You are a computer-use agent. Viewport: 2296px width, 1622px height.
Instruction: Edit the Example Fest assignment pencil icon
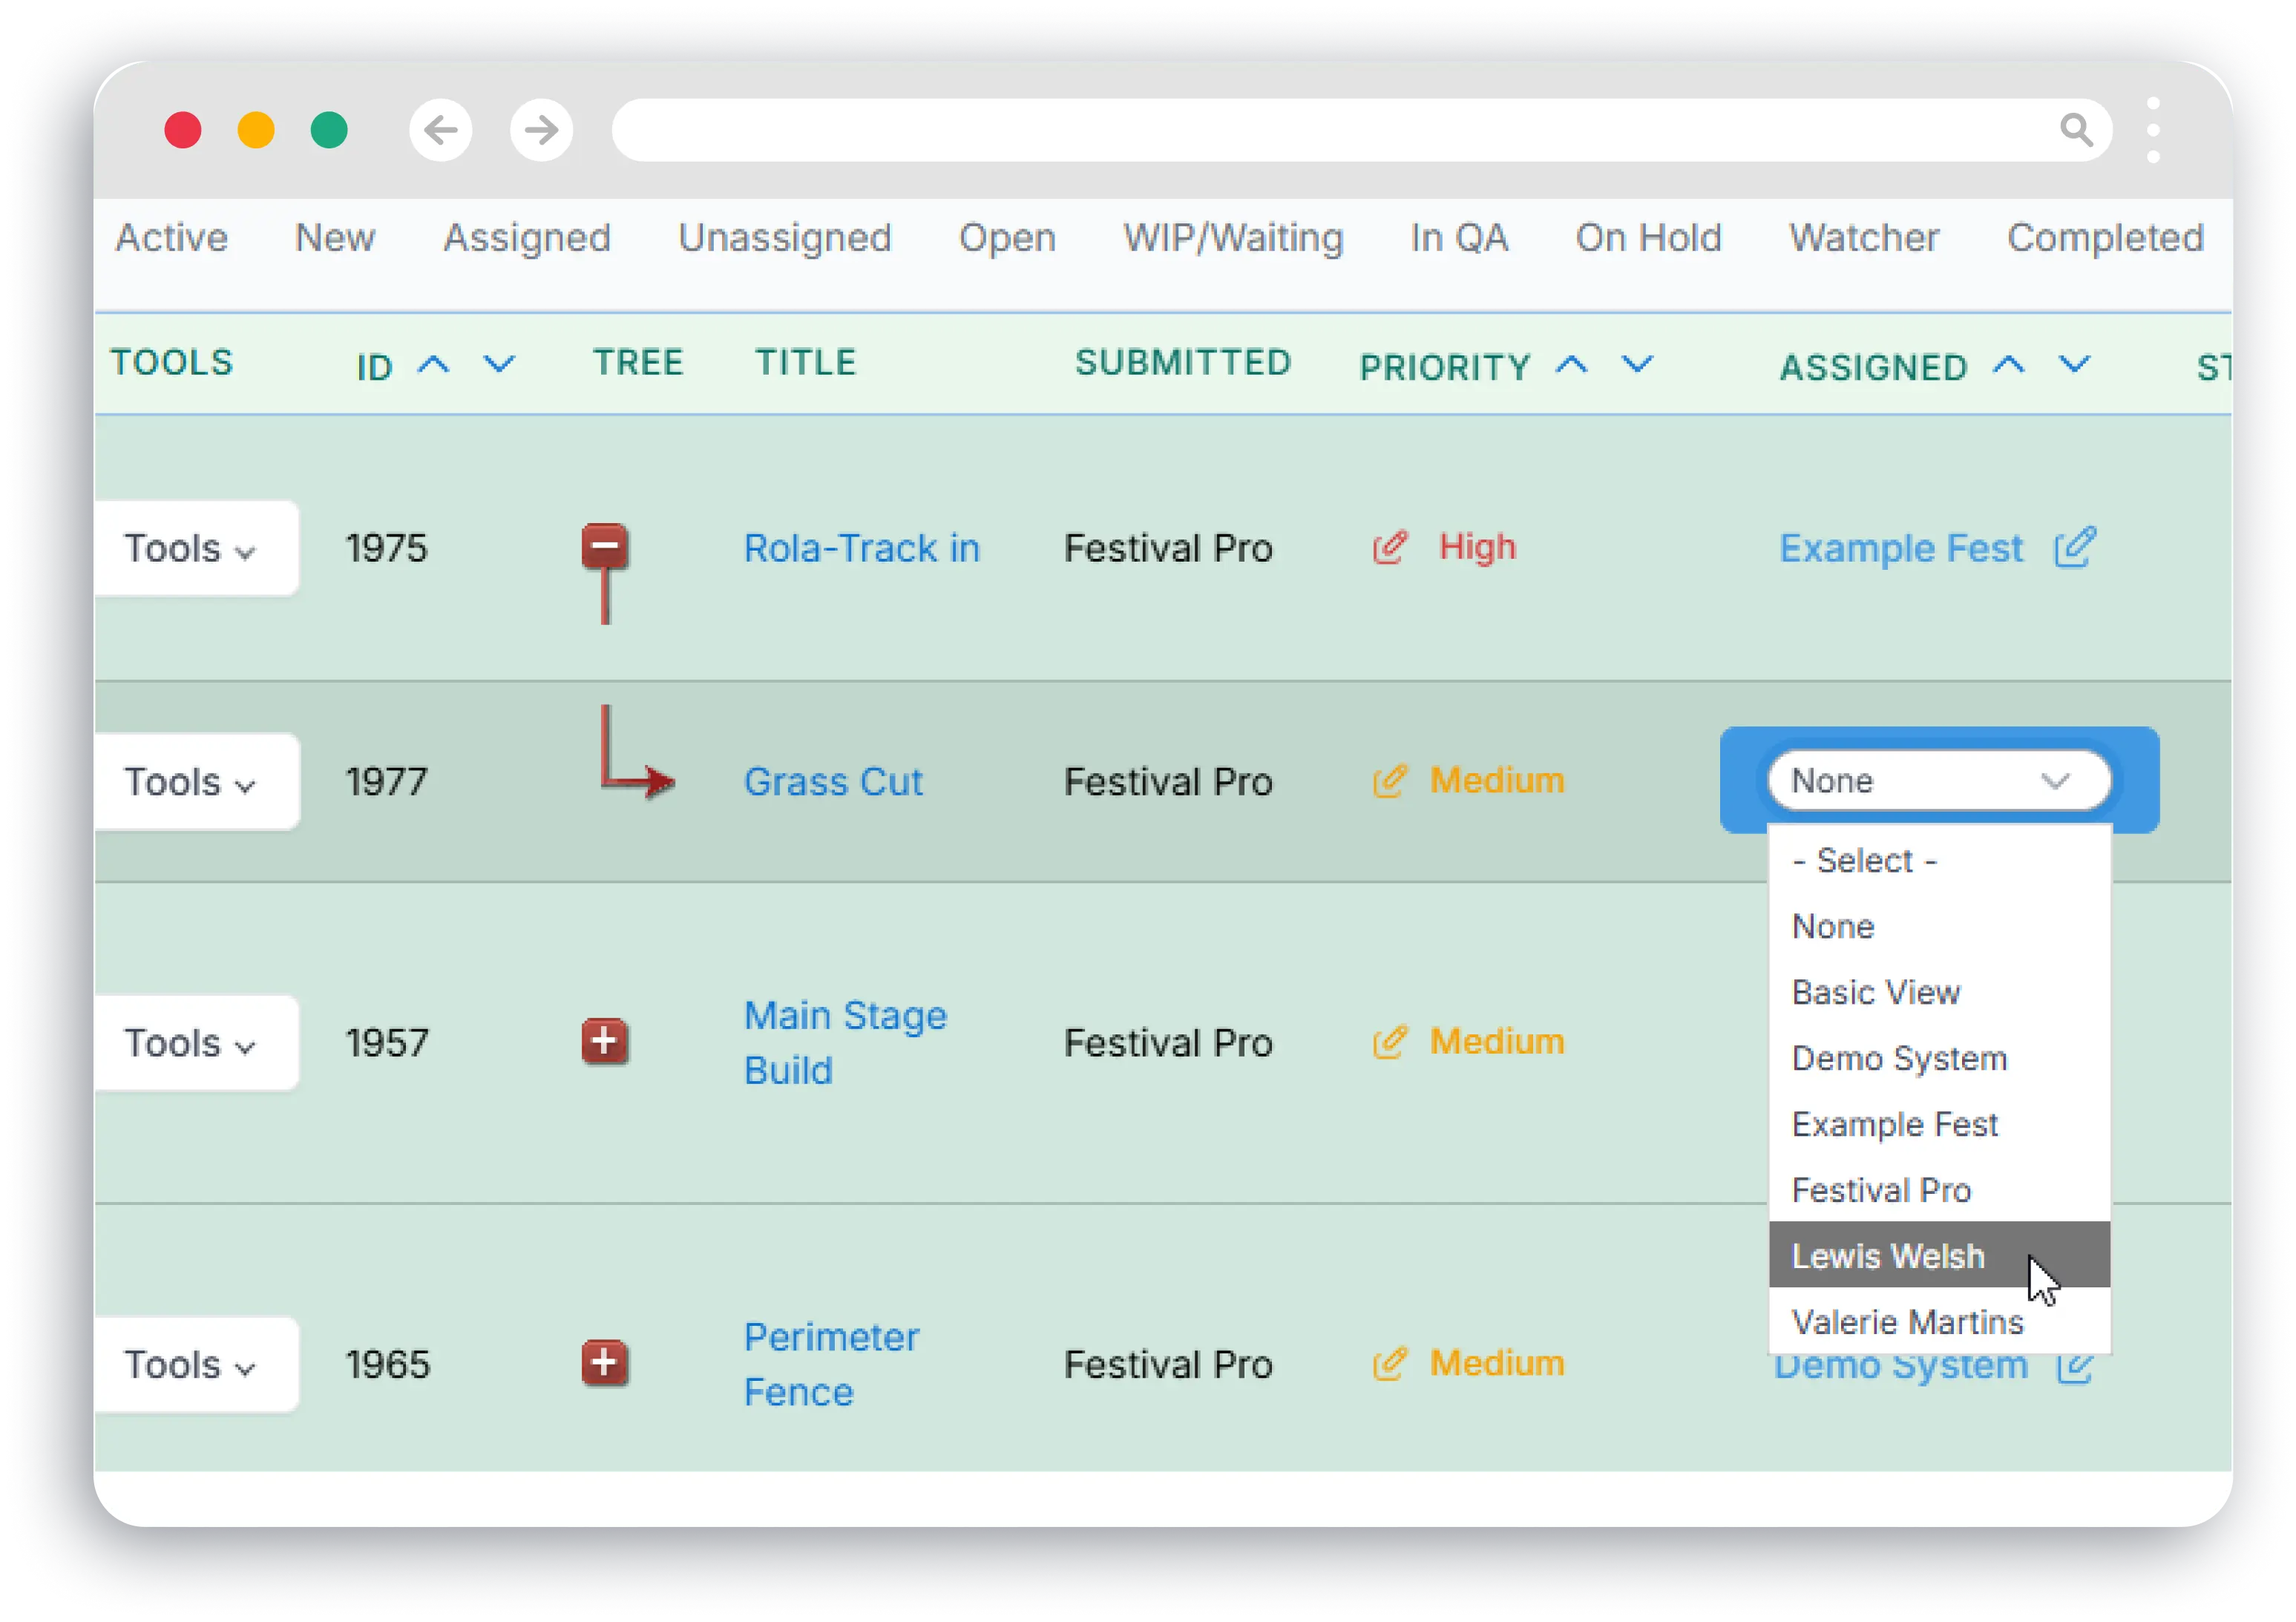[2076, 548]
